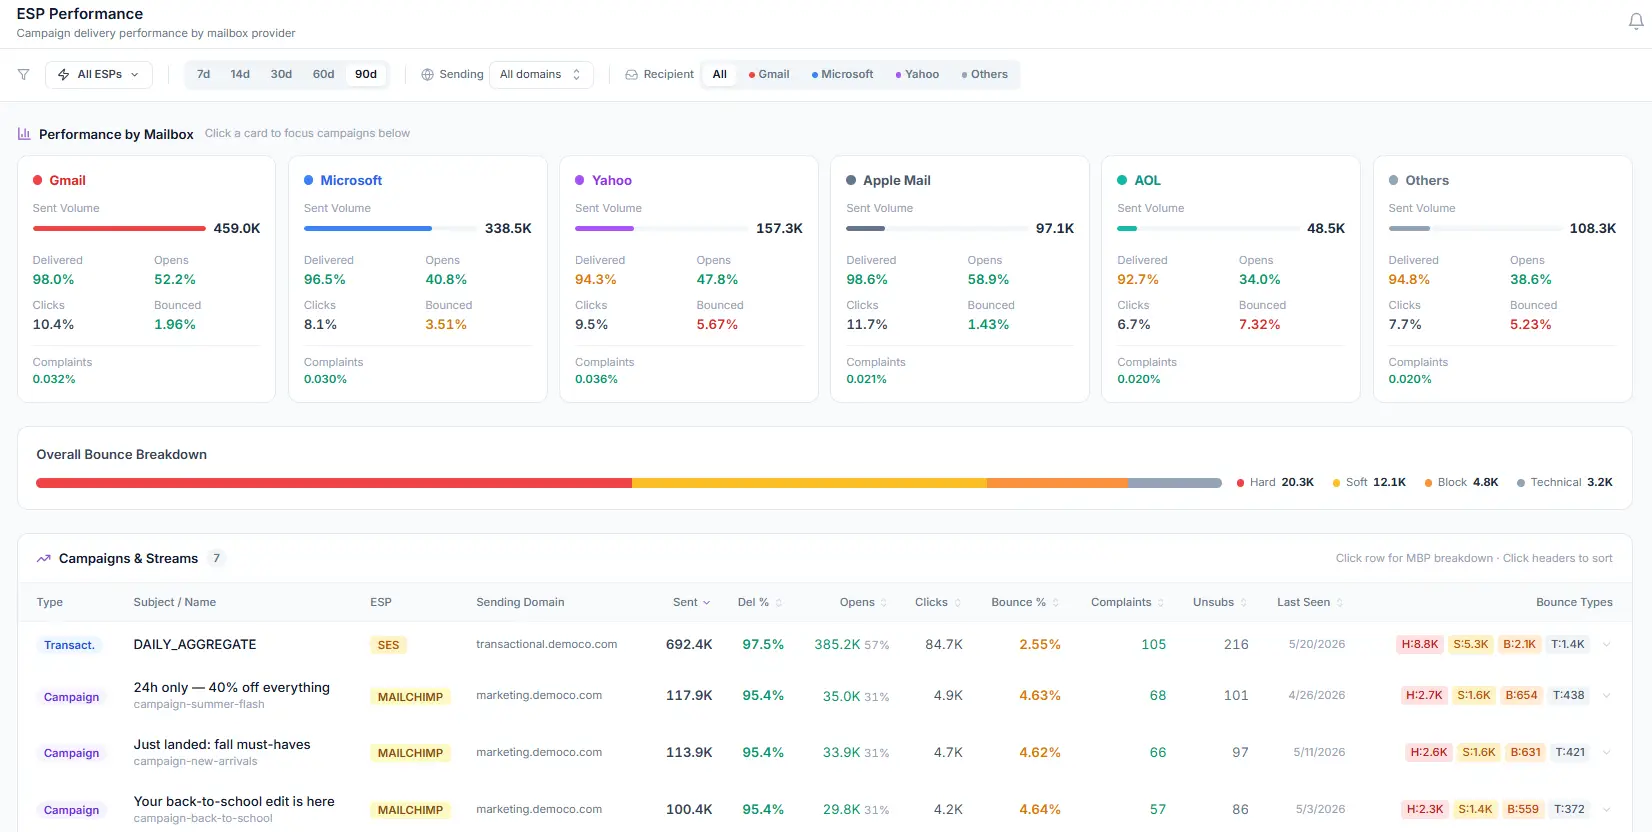This screenshot has height=832, width=1652.
Task: Sort the table by Bounce % column
Action: pos(1025,602)
